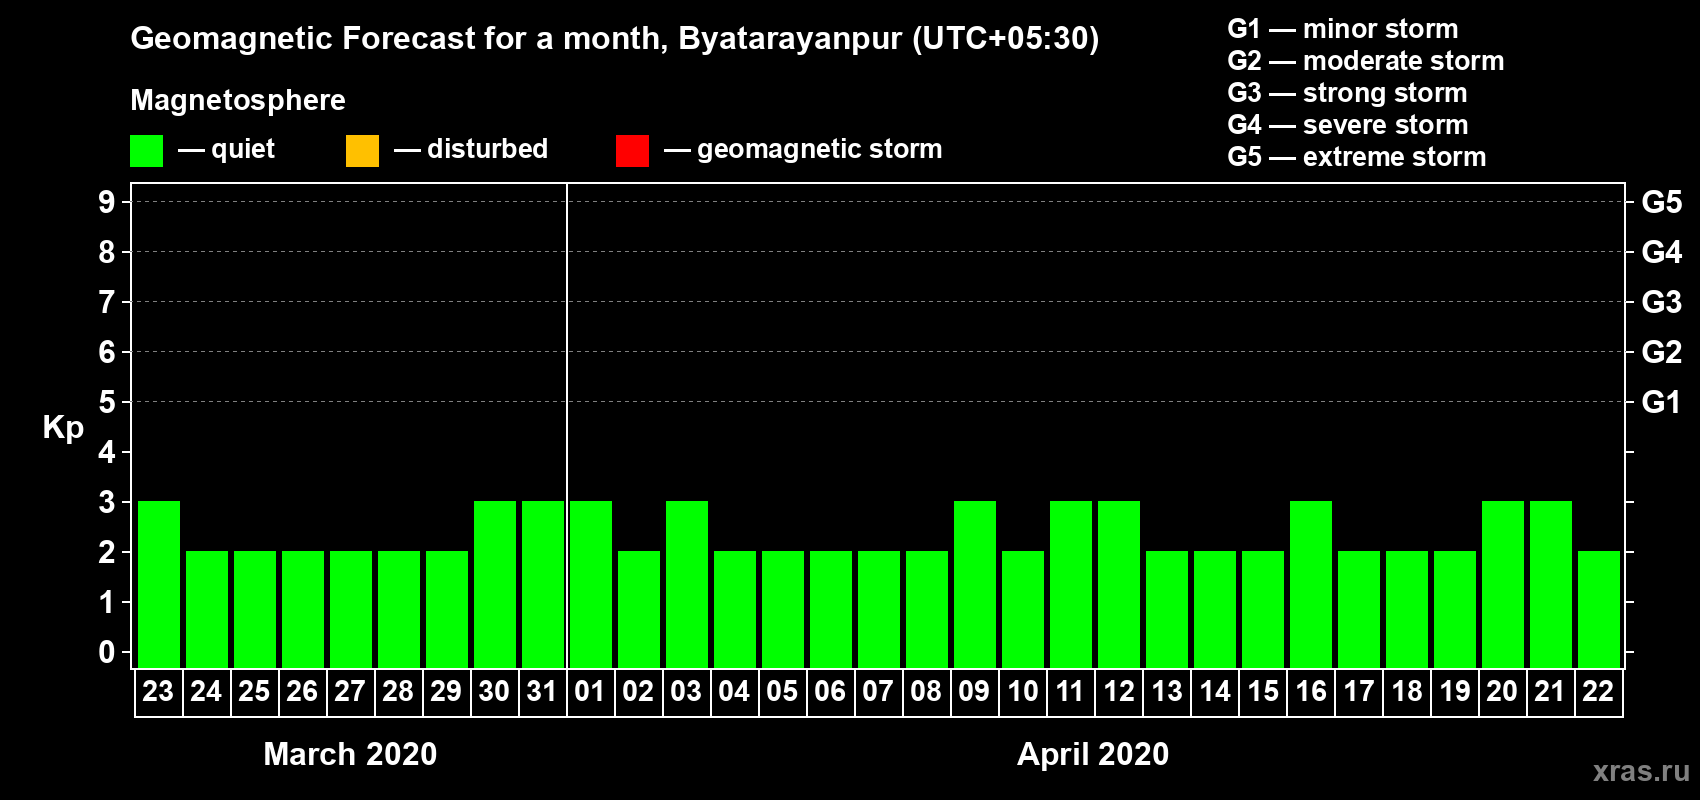Click the date cell labeled 21
Image resolution: width=1700 pixels, height=800 pixels.
click(1550, 692)
